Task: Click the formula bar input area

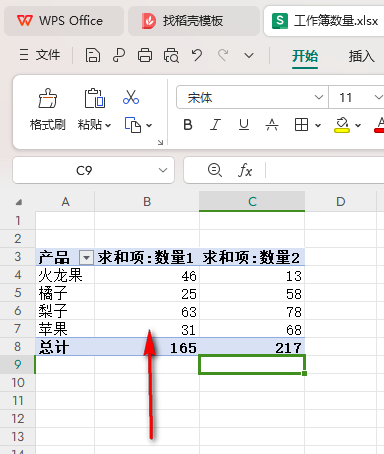Action: tap(325, 170)
